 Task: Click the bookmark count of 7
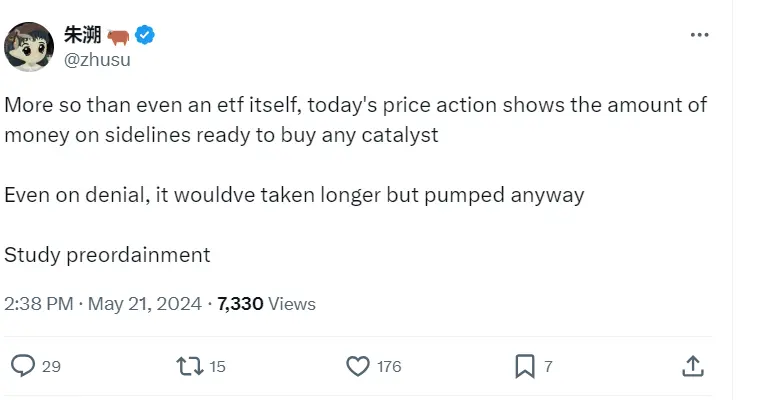point(549,367)
